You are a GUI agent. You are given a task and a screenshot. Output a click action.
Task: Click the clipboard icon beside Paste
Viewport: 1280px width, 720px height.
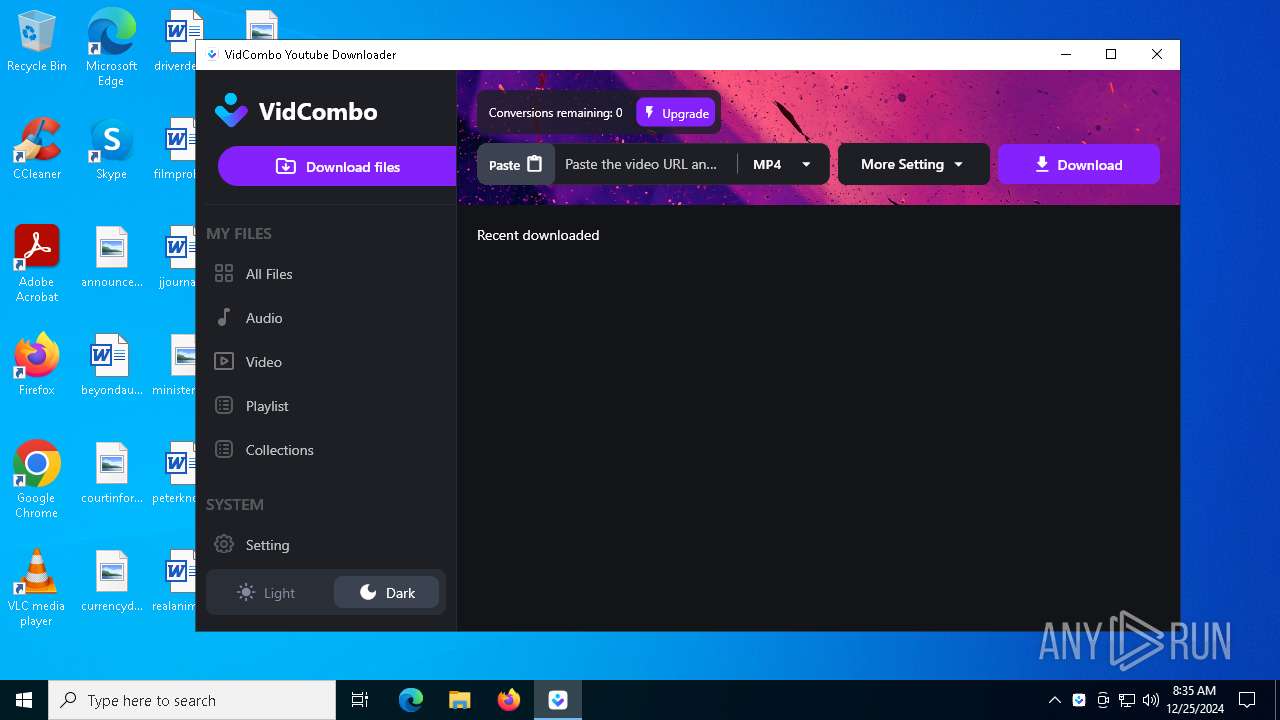[534, 164]
